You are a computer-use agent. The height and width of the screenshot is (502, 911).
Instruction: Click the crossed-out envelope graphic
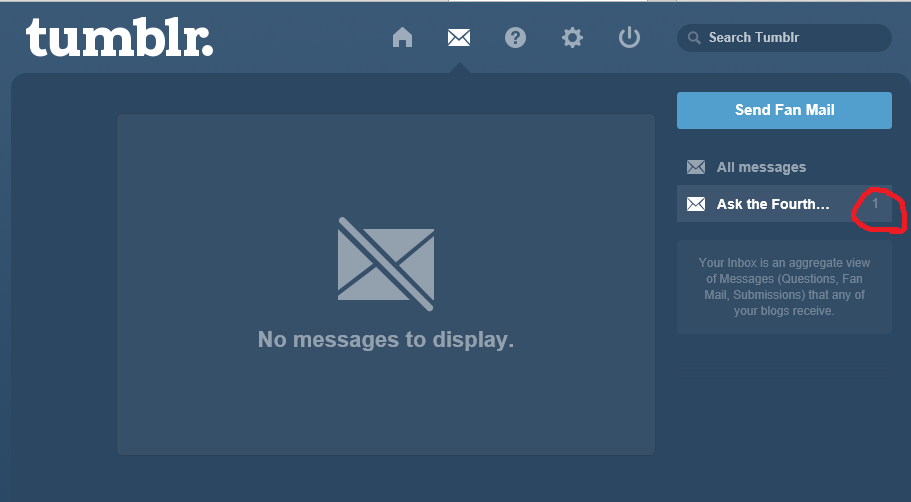(386, 259)
